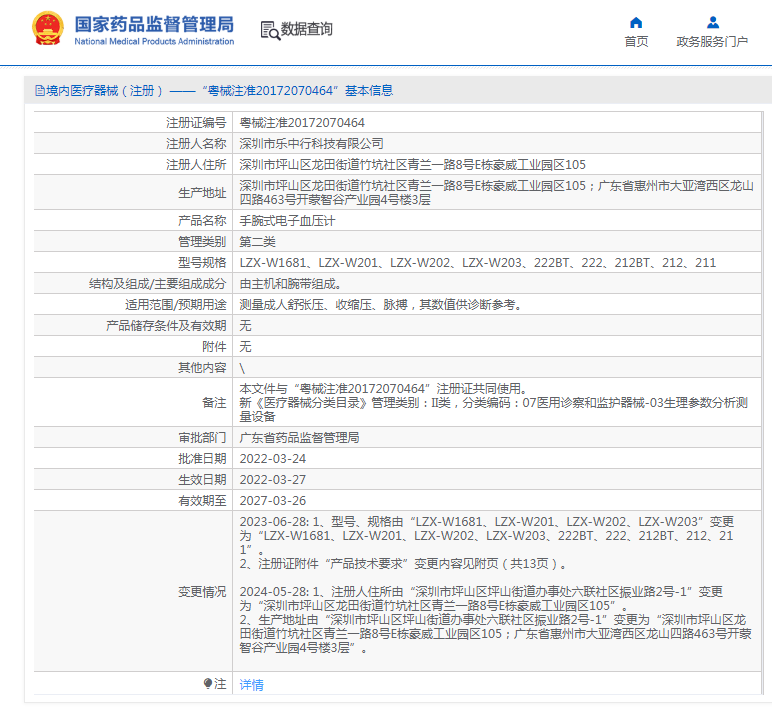The height and width of the screenshot is (712, 772).
Task: Select registration number value 粤械注准20172070464 in table
Action: coord(302,123)
